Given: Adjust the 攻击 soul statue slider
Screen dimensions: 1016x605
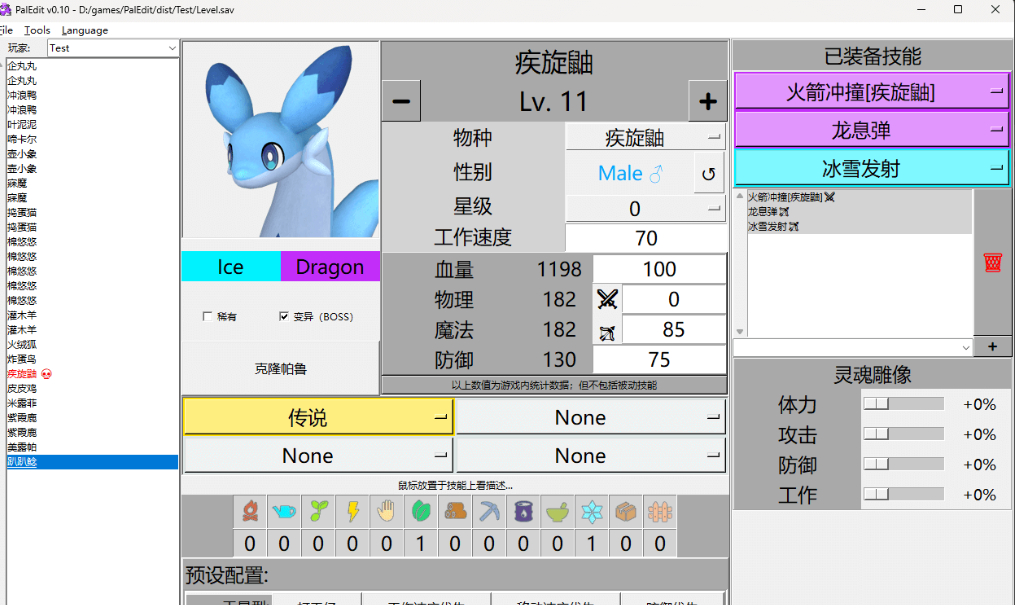Looking at the screenshot, I should [x=903, y=434].
